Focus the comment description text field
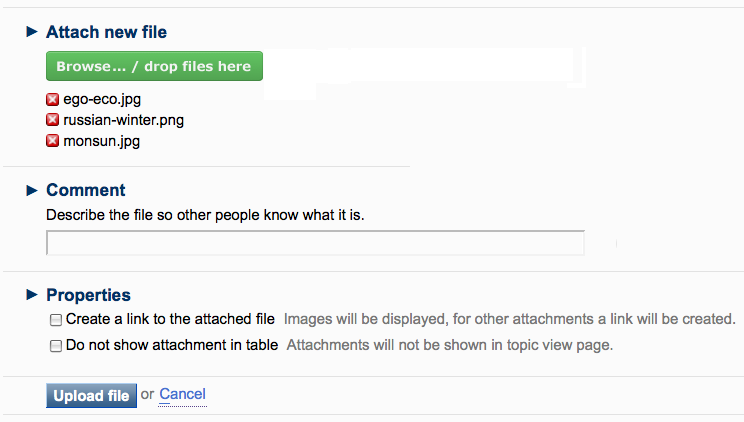744x422 pixels. (315, 243)
